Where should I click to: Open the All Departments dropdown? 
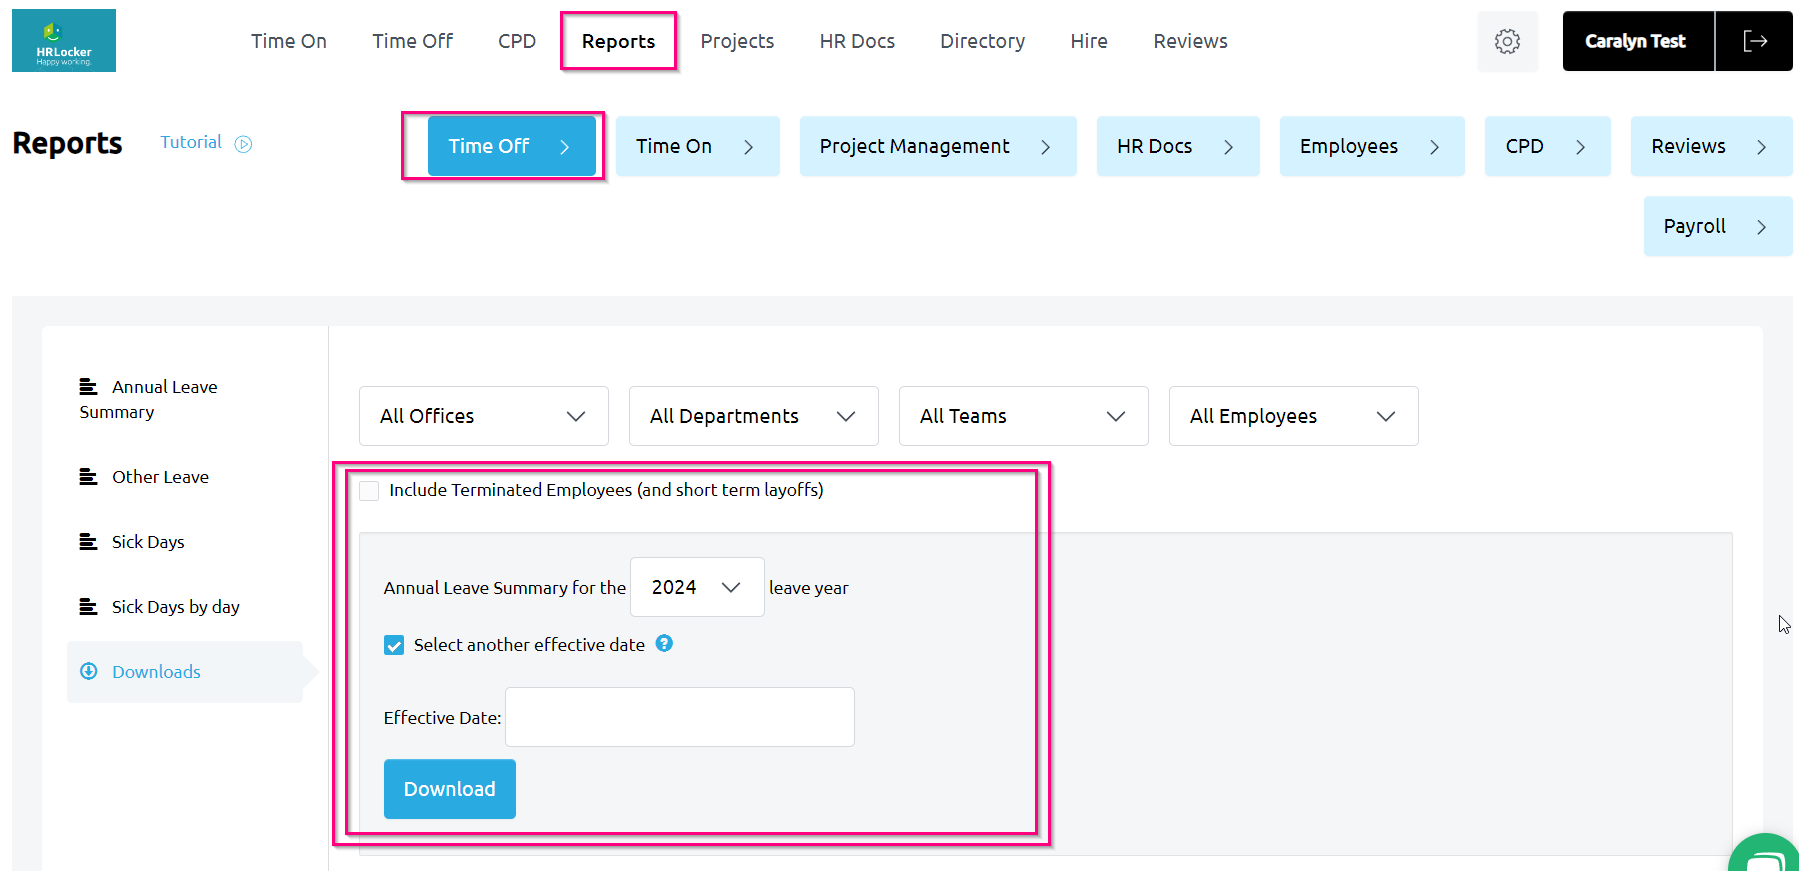coord(753,416)
